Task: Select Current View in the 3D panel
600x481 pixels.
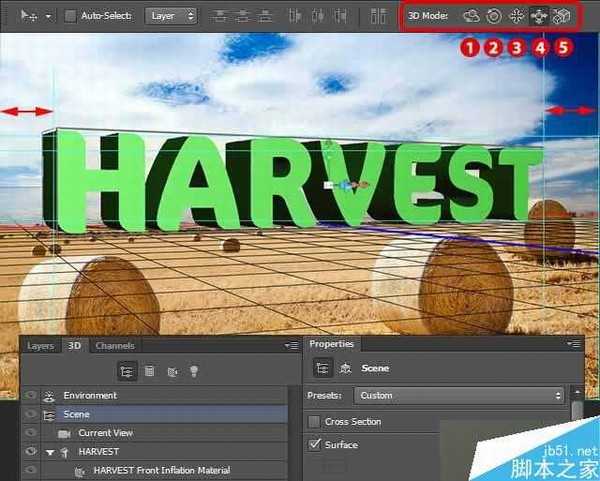Action: pyautogui.click(x=106, y=433)
